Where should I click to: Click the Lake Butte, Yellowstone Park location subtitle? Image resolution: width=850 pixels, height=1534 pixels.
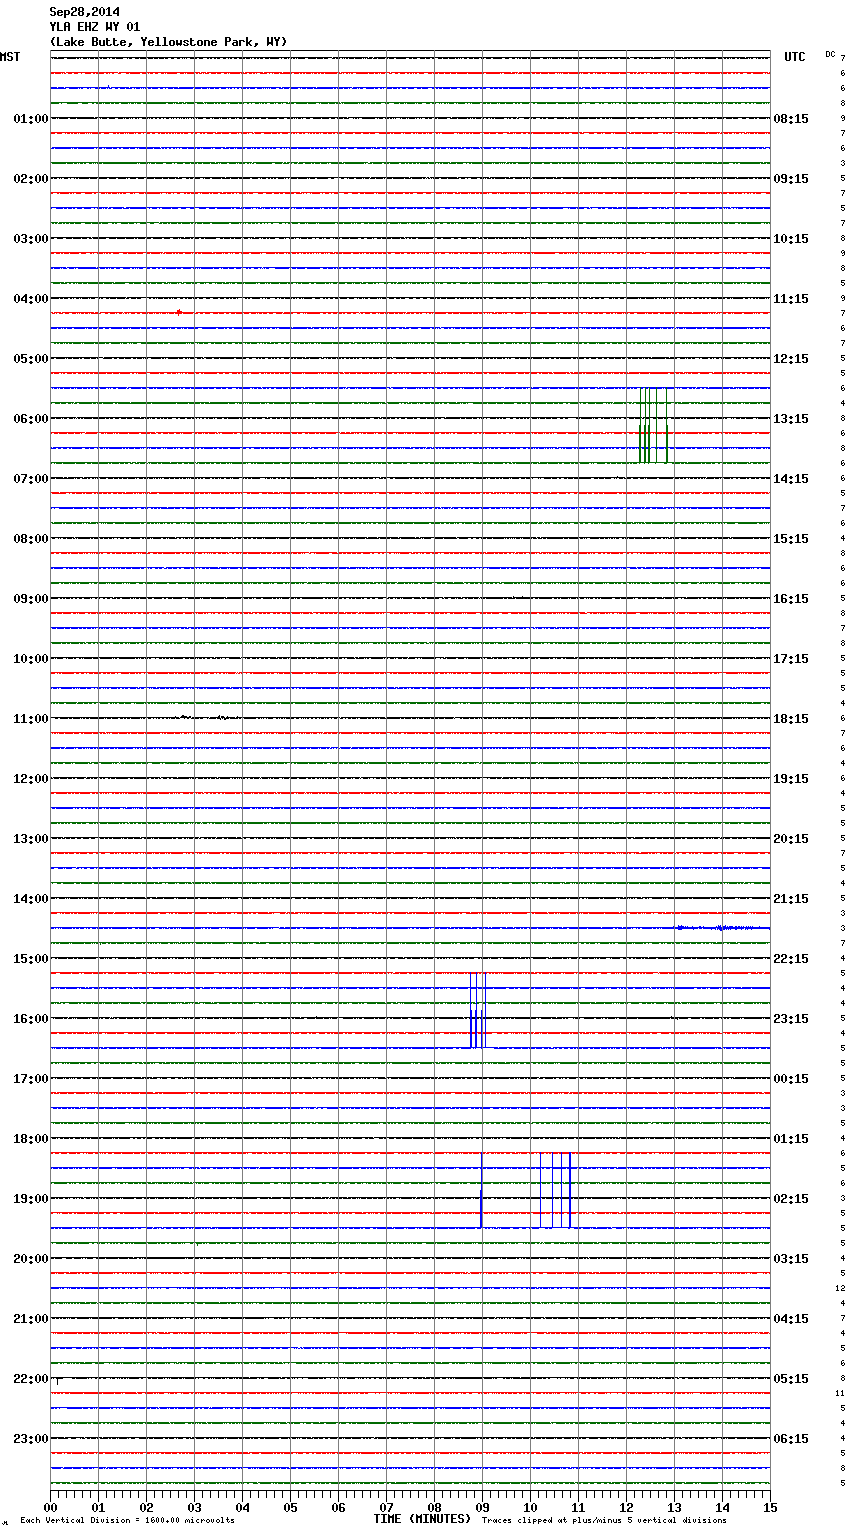[x=168, y=42]
